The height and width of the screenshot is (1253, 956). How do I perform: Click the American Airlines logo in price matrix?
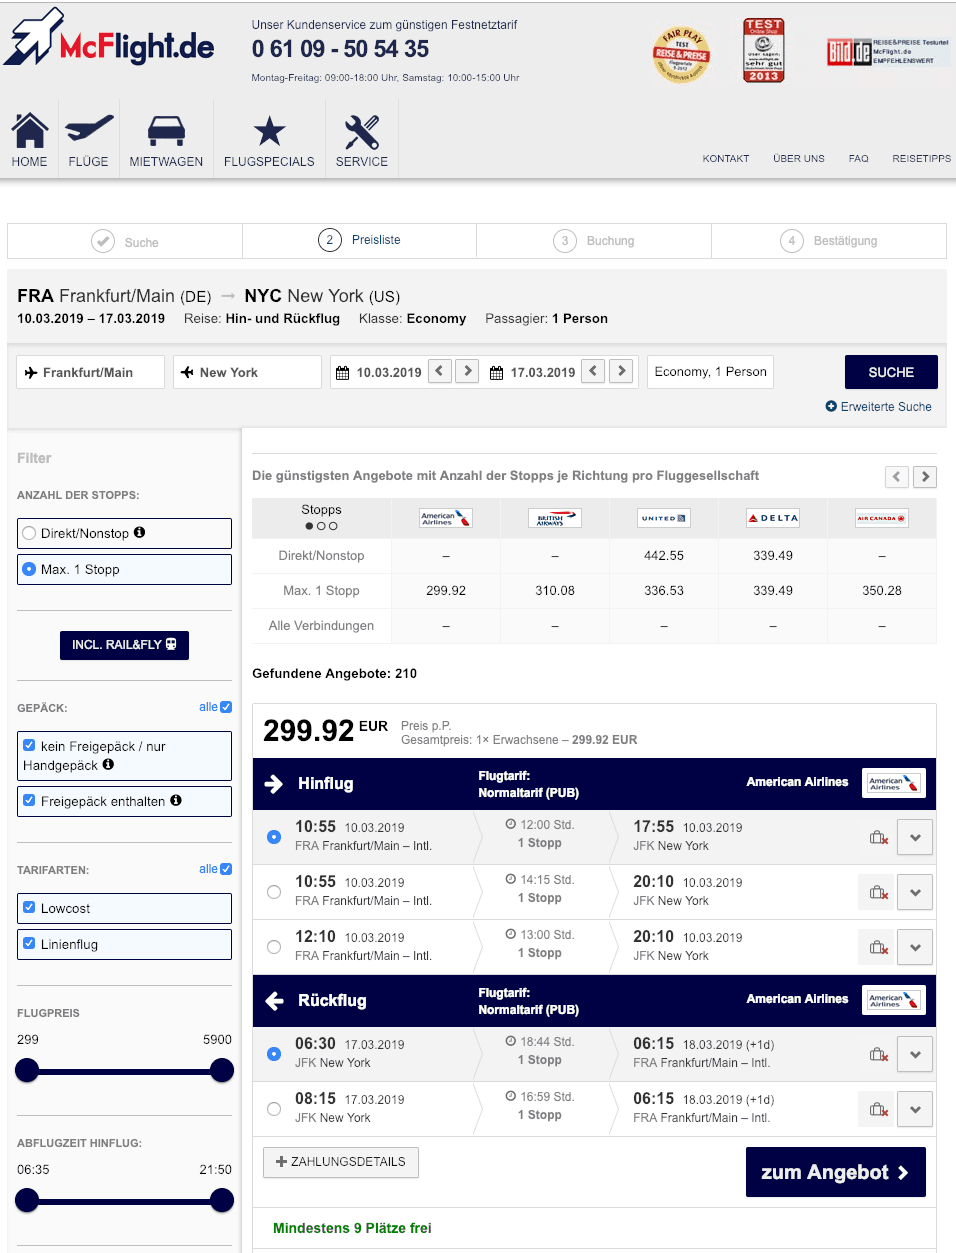[446, 518]
